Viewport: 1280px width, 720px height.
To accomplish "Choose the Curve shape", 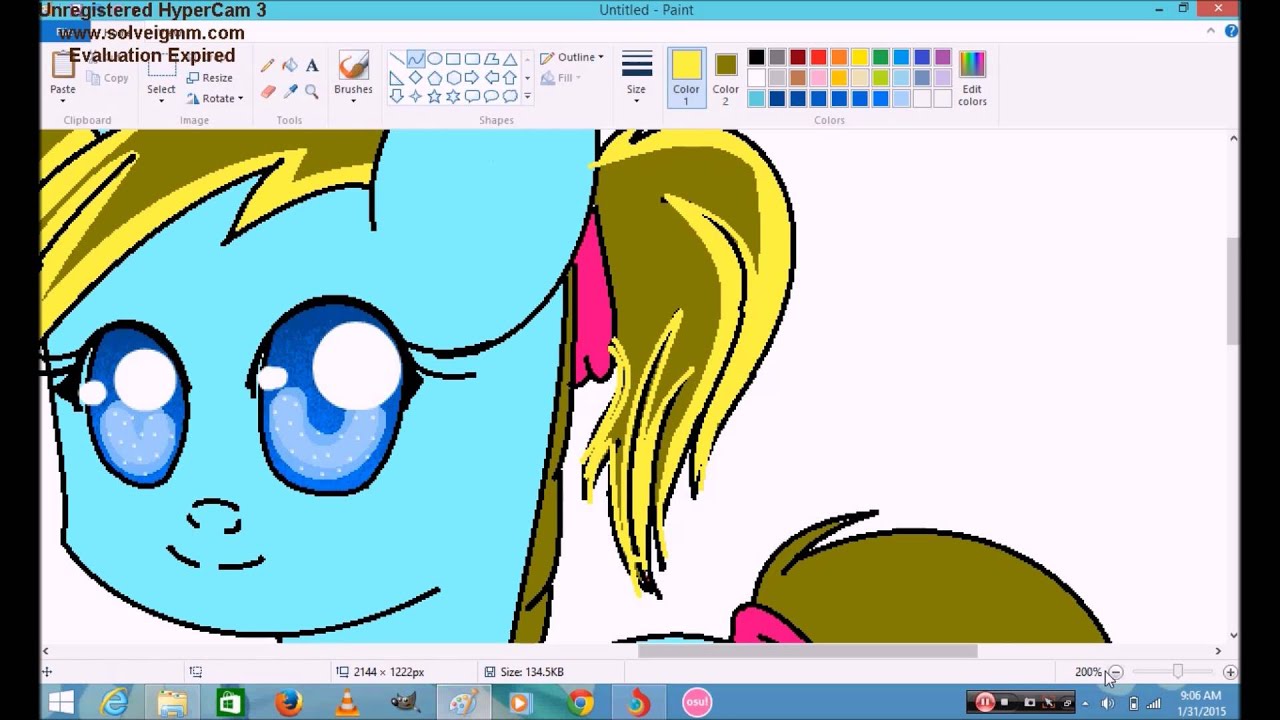I will (x=416, y=59).
